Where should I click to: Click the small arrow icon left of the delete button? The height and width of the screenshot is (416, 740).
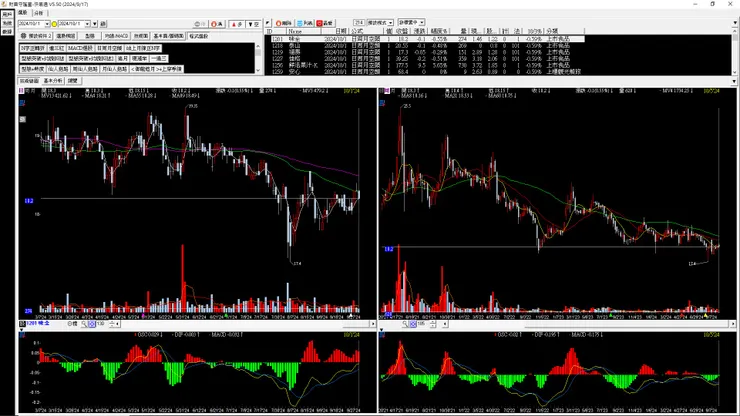pos(268,23)
